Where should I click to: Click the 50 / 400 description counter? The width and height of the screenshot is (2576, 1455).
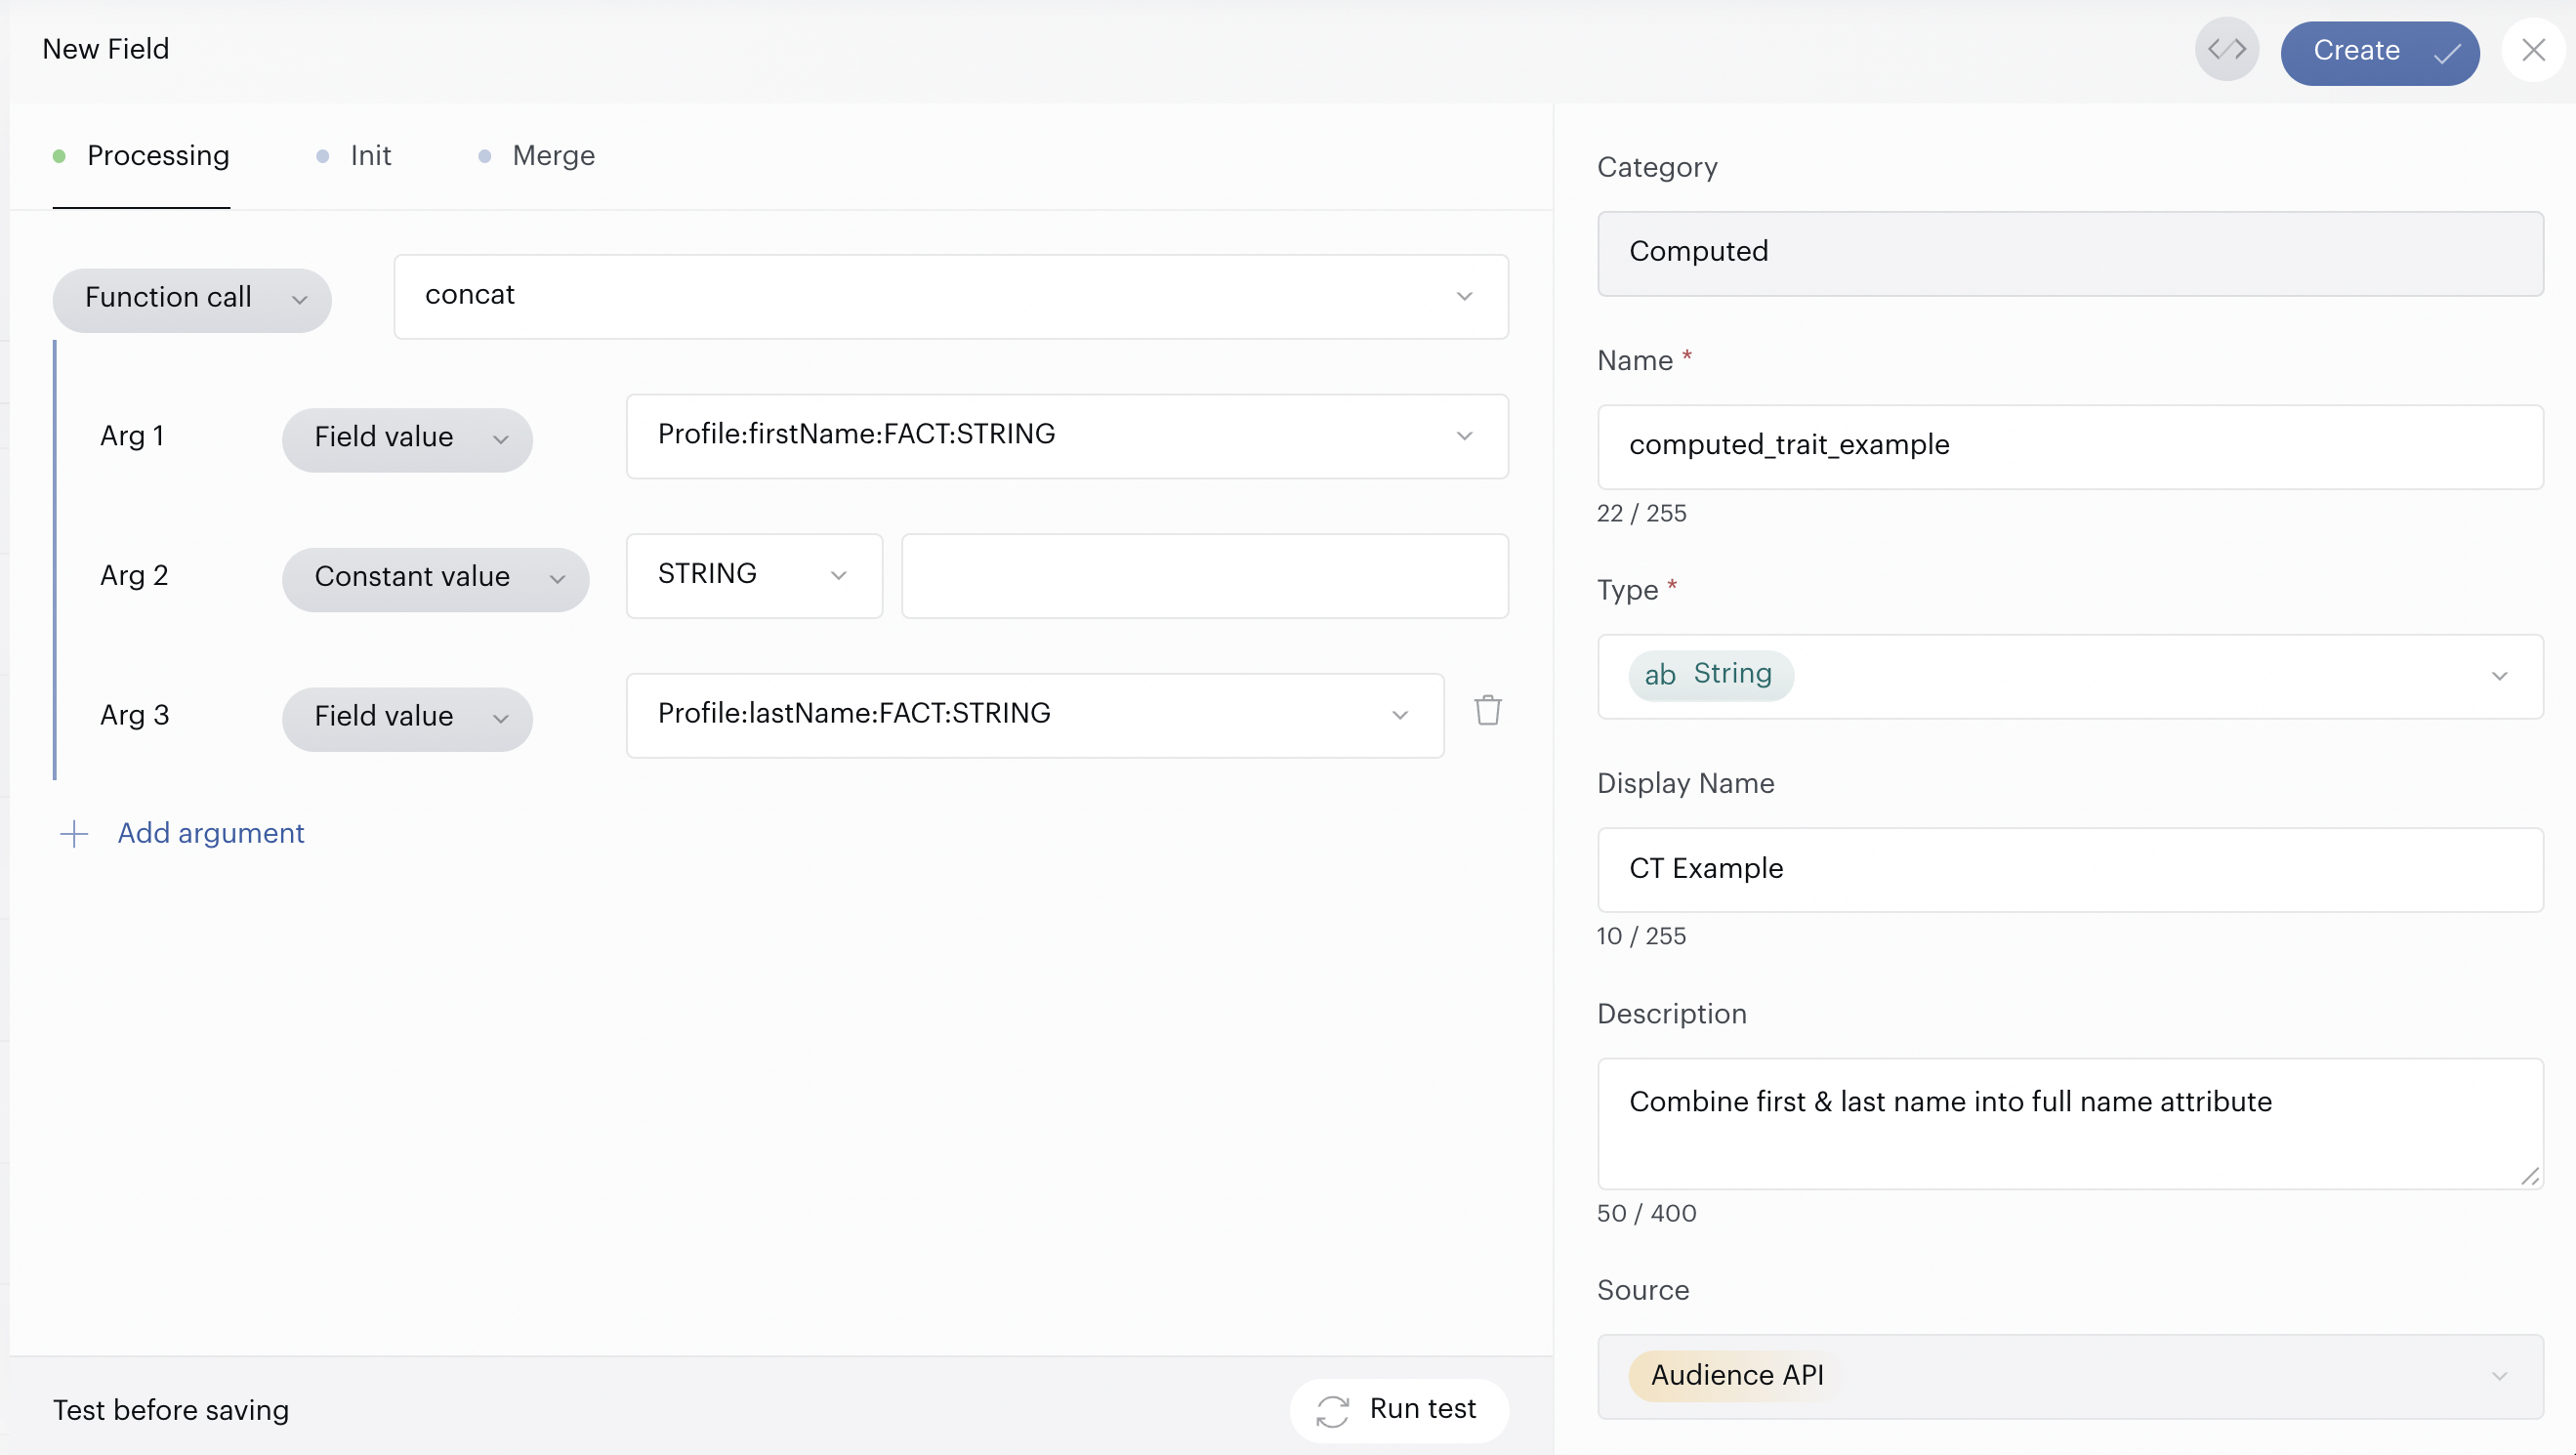click(1646, 1213)
